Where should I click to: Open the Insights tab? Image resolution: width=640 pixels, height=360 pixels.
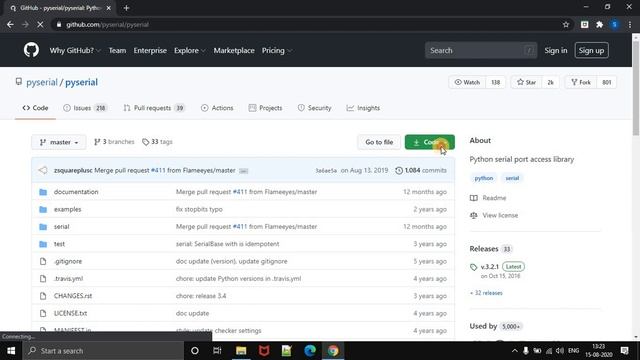coord(363,108)
